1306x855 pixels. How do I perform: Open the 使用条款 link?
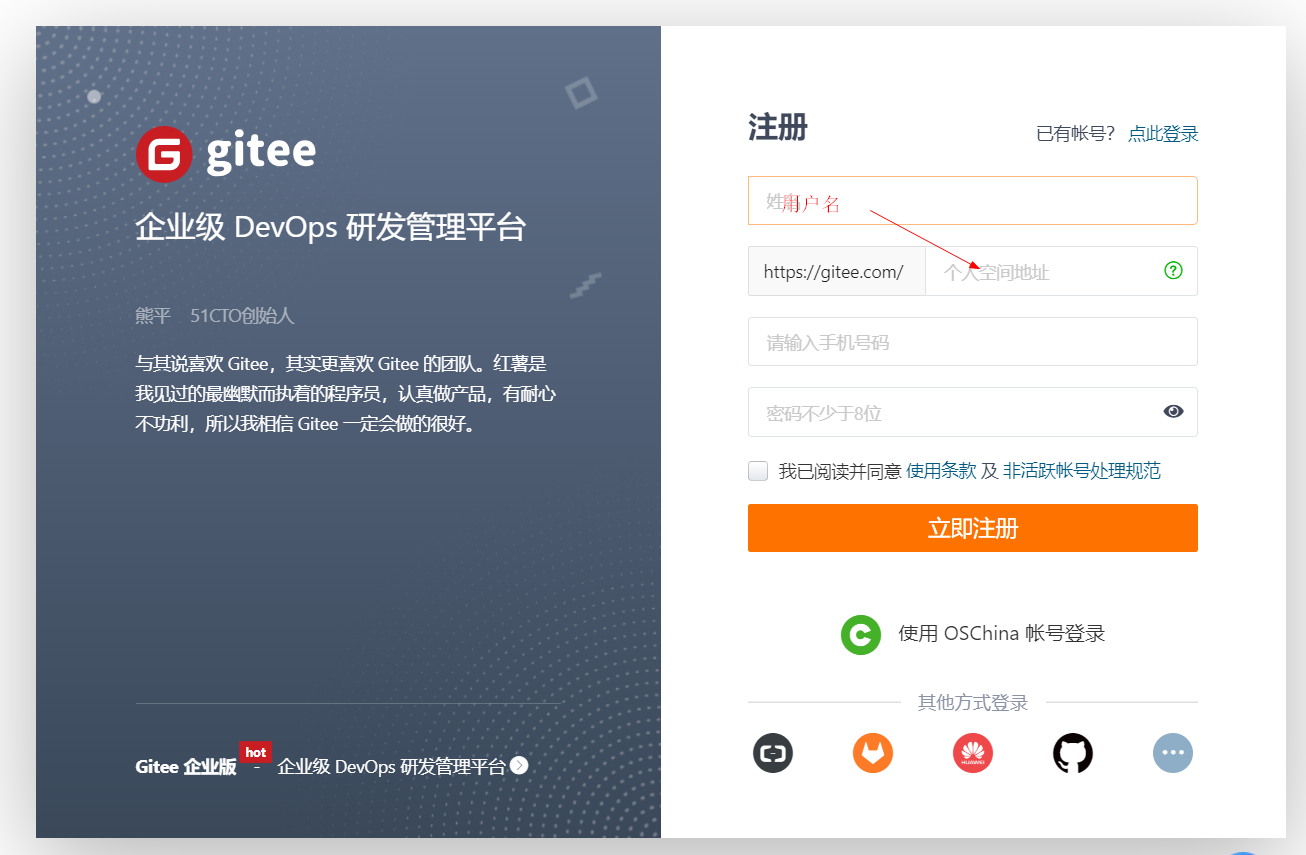click(x=941, y=470)
